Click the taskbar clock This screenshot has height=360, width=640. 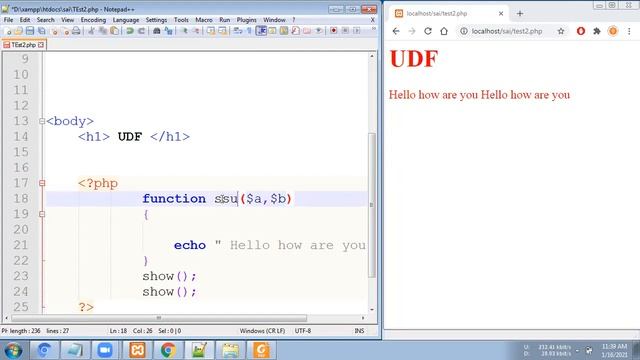coord(614,350)
